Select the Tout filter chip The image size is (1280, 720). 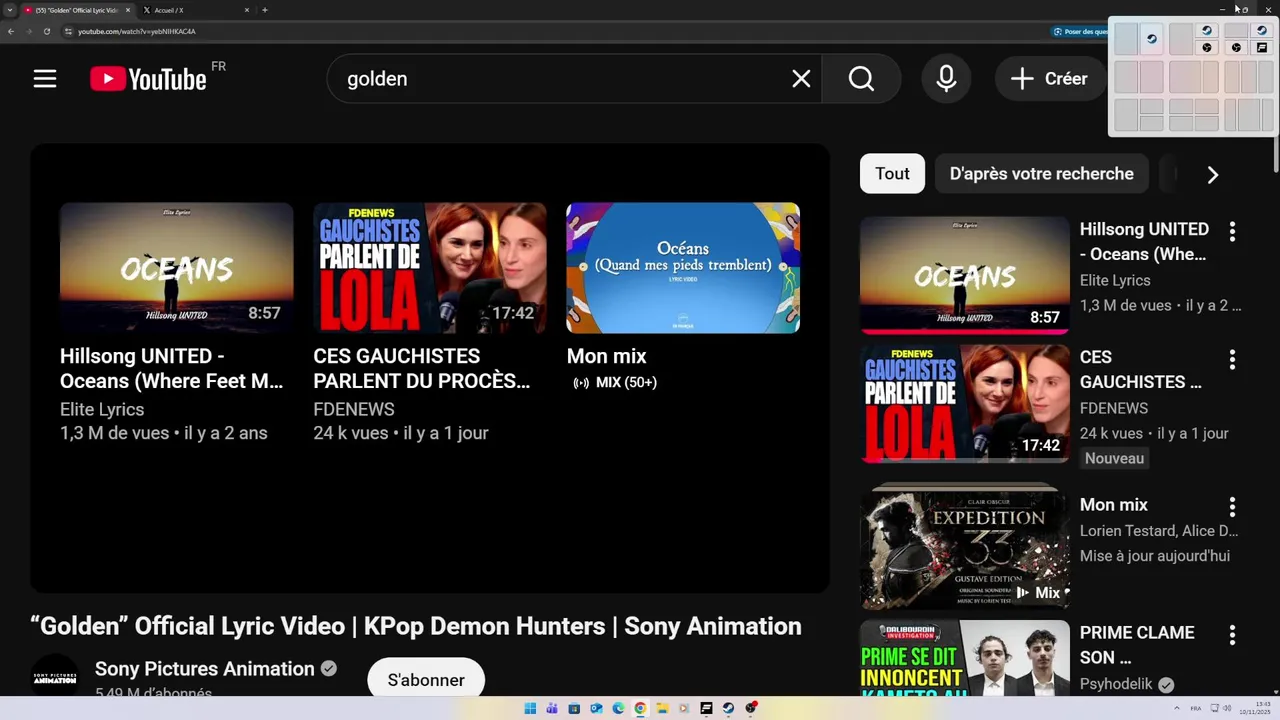click(x=892, y=174)
